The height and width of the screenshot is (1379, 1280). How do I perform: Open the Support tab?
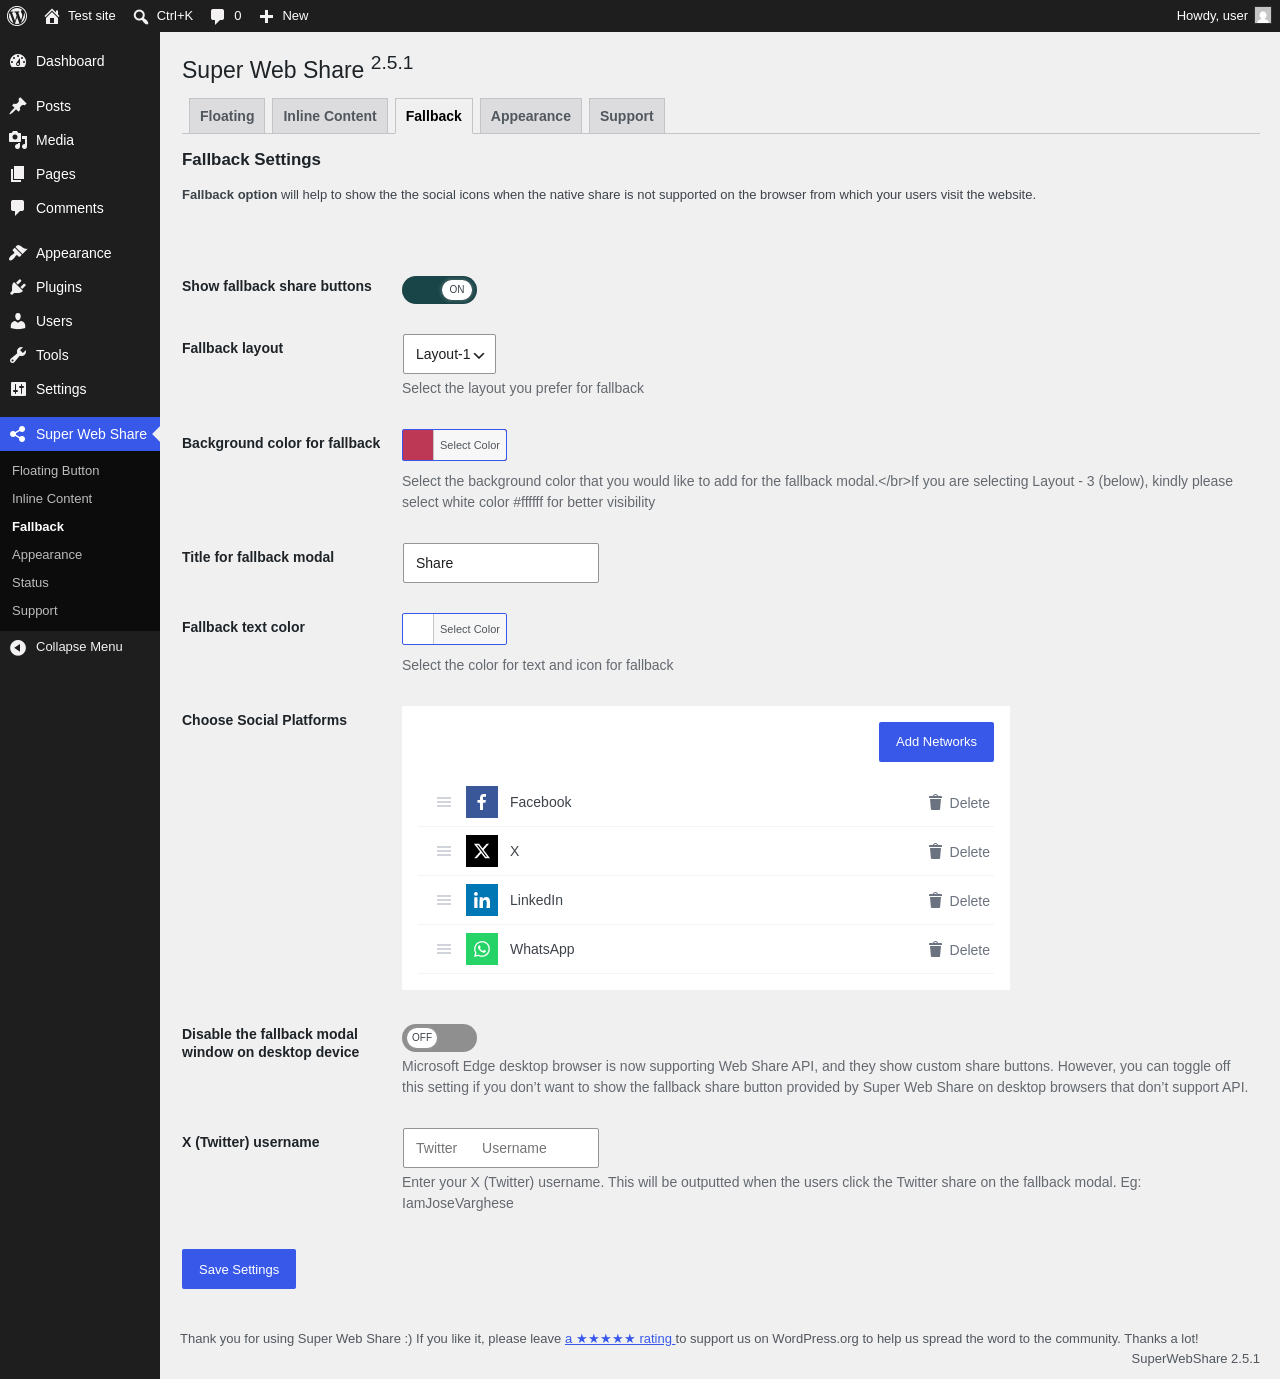[627, 116]
